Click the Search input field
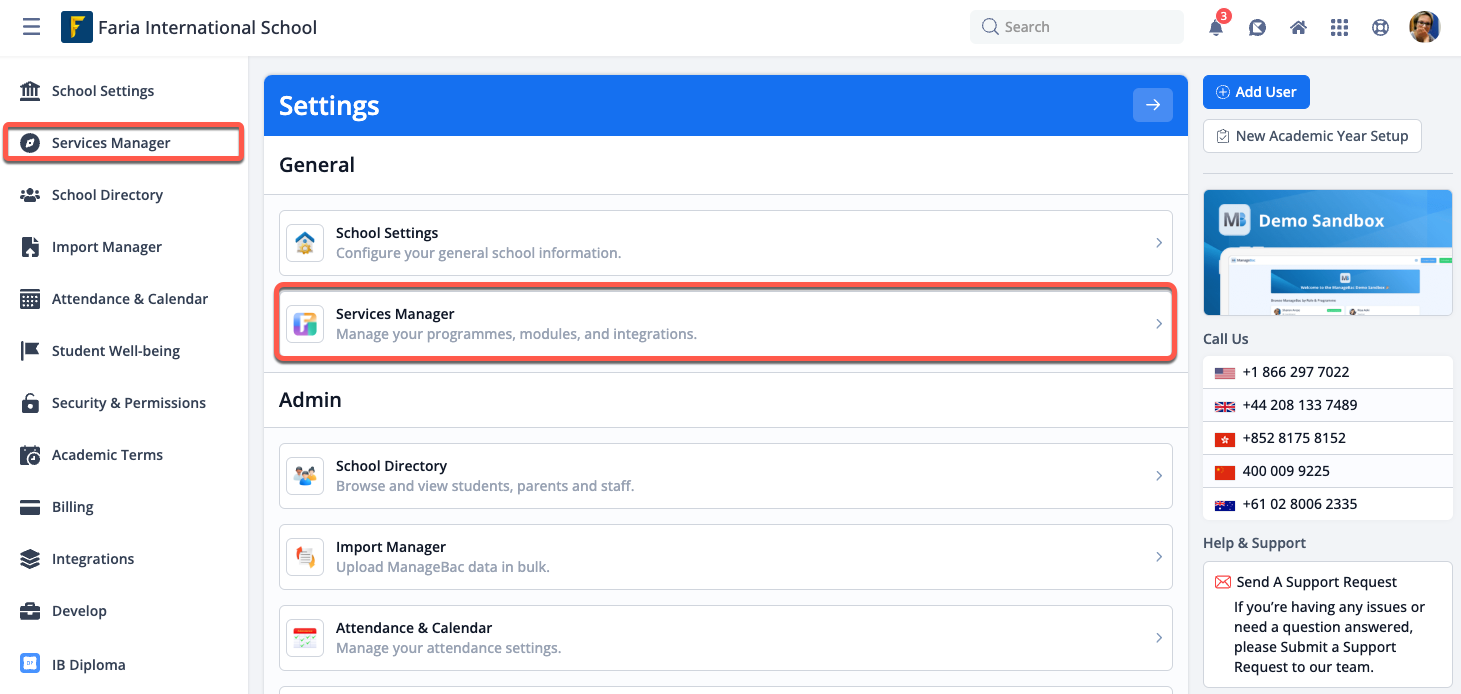This screenshot has width=1461, height=694. click(x=1077, y=27)
